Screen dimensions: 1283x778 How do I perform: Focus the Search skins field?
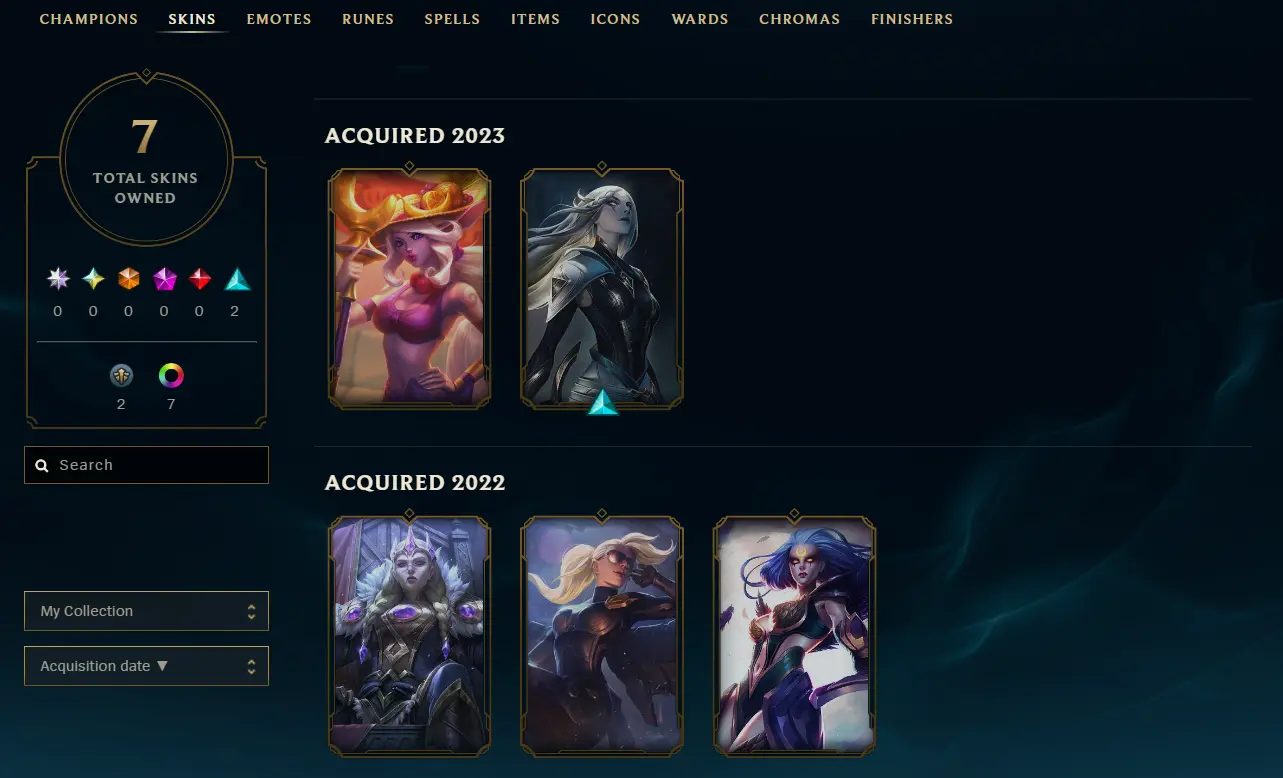pyautogui.click(x=146, y=465)
